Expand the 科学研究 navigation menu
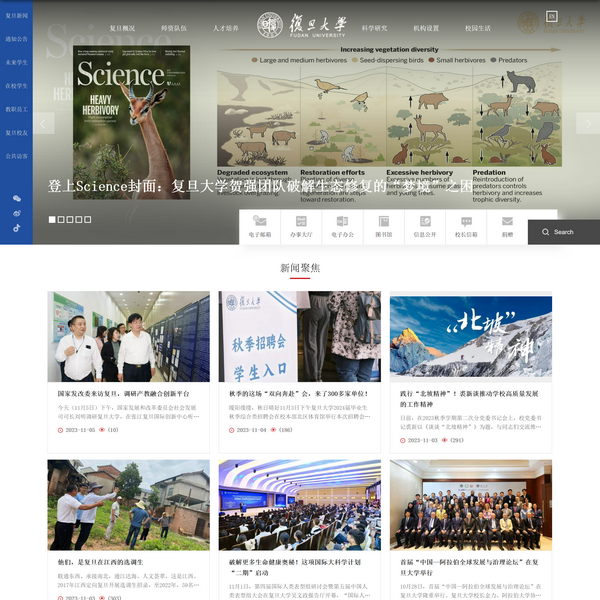The width and height of the screenshot is (600, 600). (x=374, y=29)
